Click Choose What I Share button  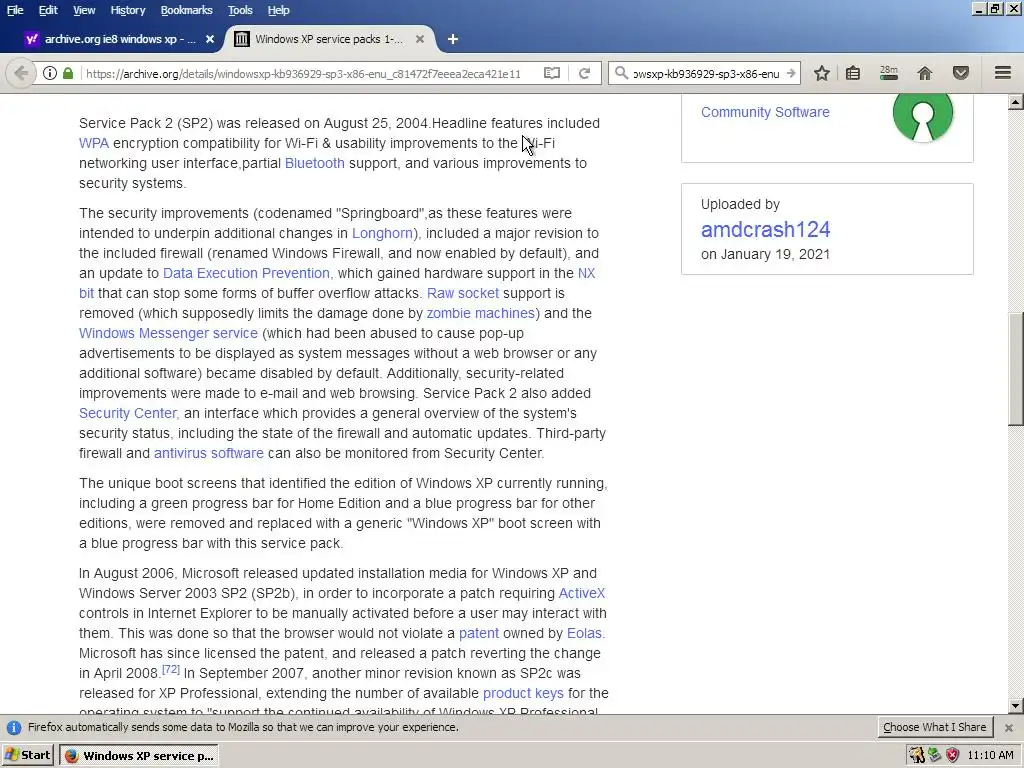(935, 728)
